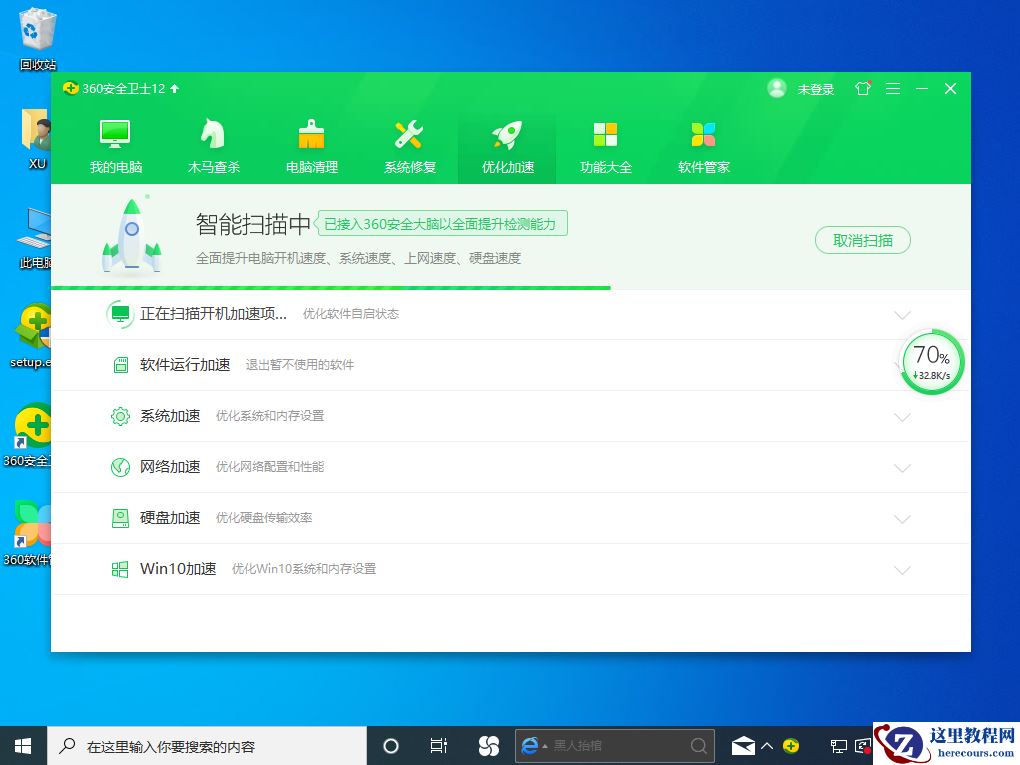The width and height of the screenshot is (1020, 765).
Task: Open the t-shirt skin changer icon
Action: pos(862,88)
